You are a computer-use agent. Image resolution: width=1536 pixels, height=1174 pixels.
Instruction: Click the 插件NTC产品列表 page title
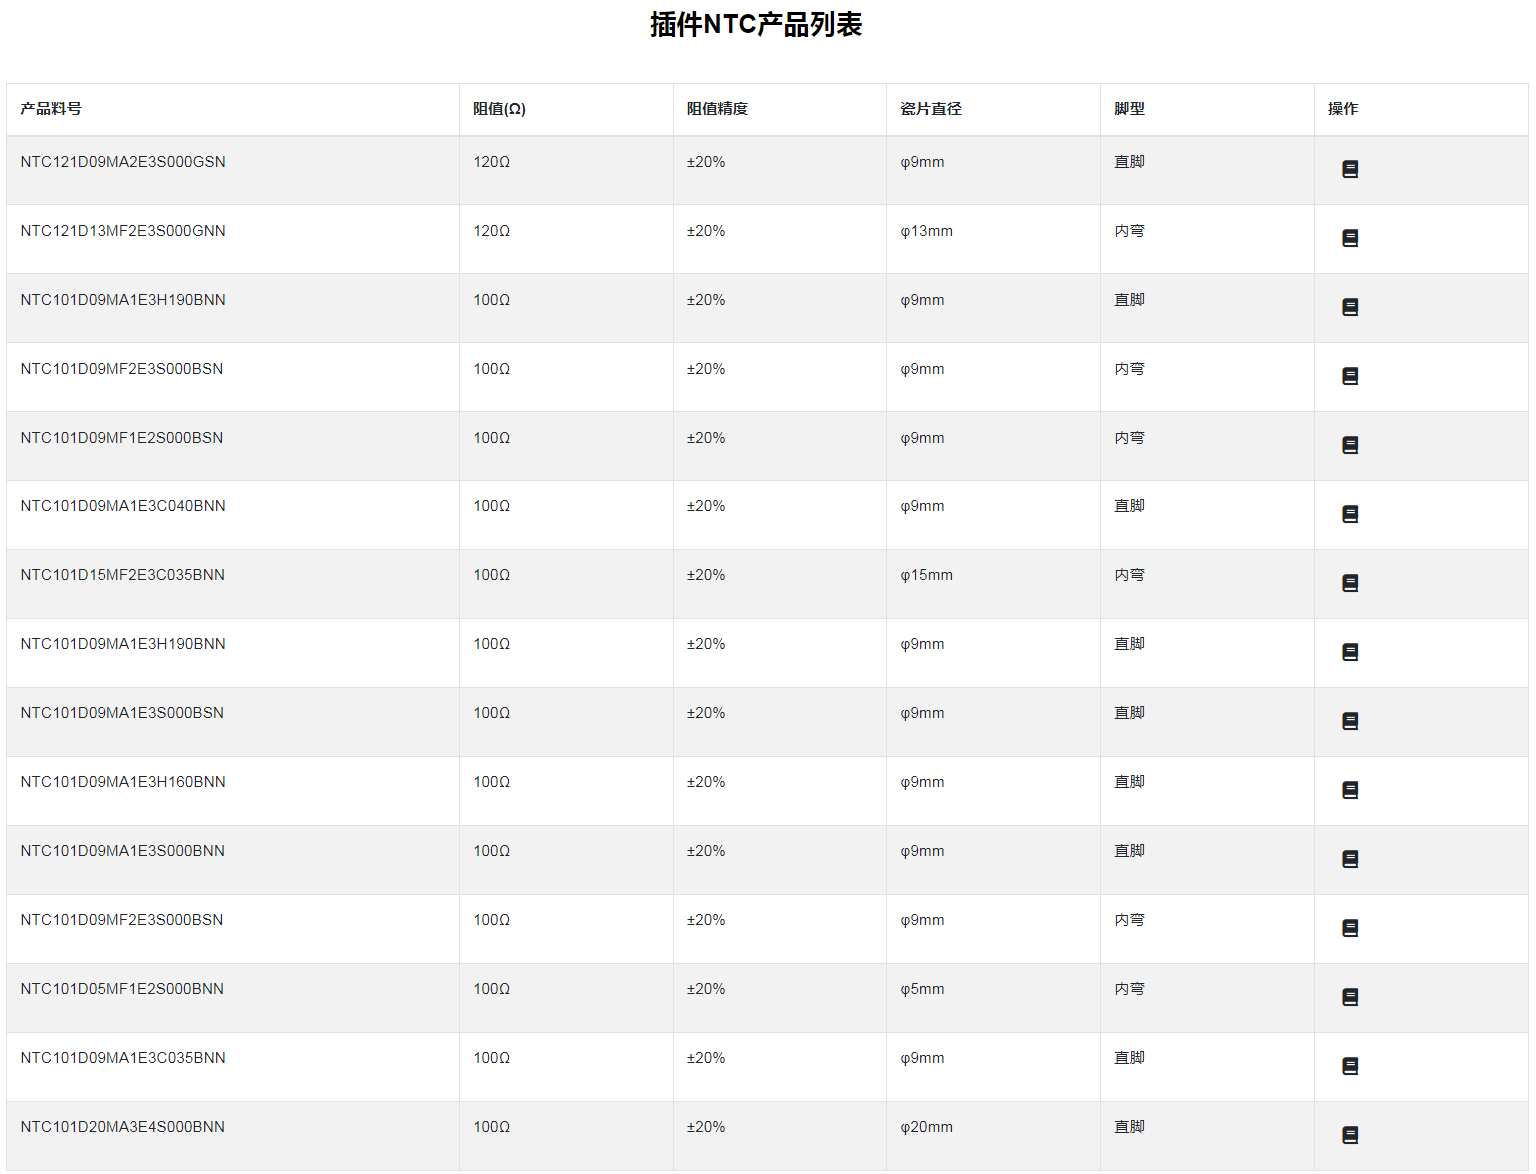(x=756, y=24)
